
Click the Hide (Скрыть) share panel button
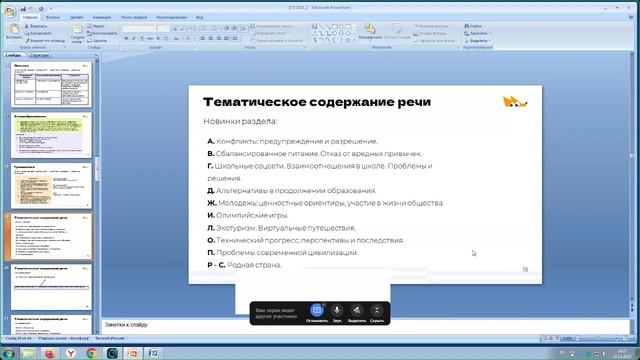[377, 313]
